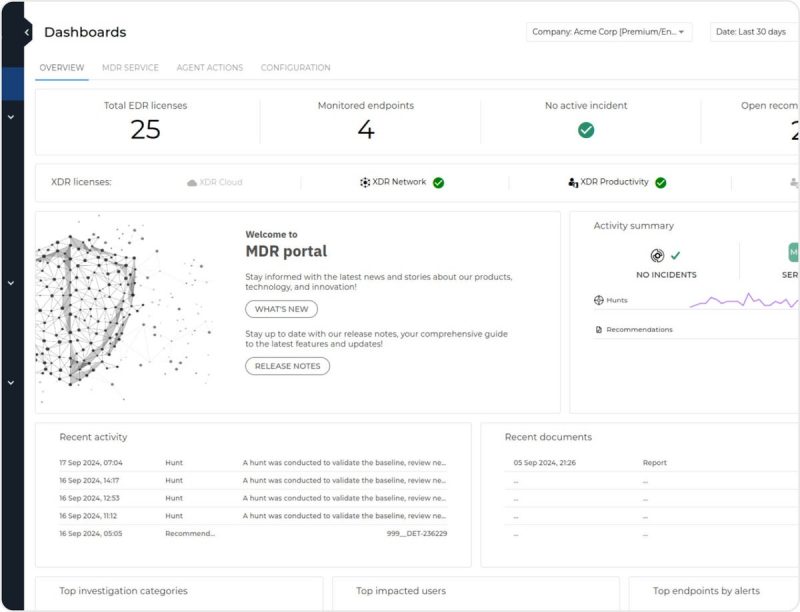
Task: Click the XDR Productivity green check
Action: pos(661,183)
